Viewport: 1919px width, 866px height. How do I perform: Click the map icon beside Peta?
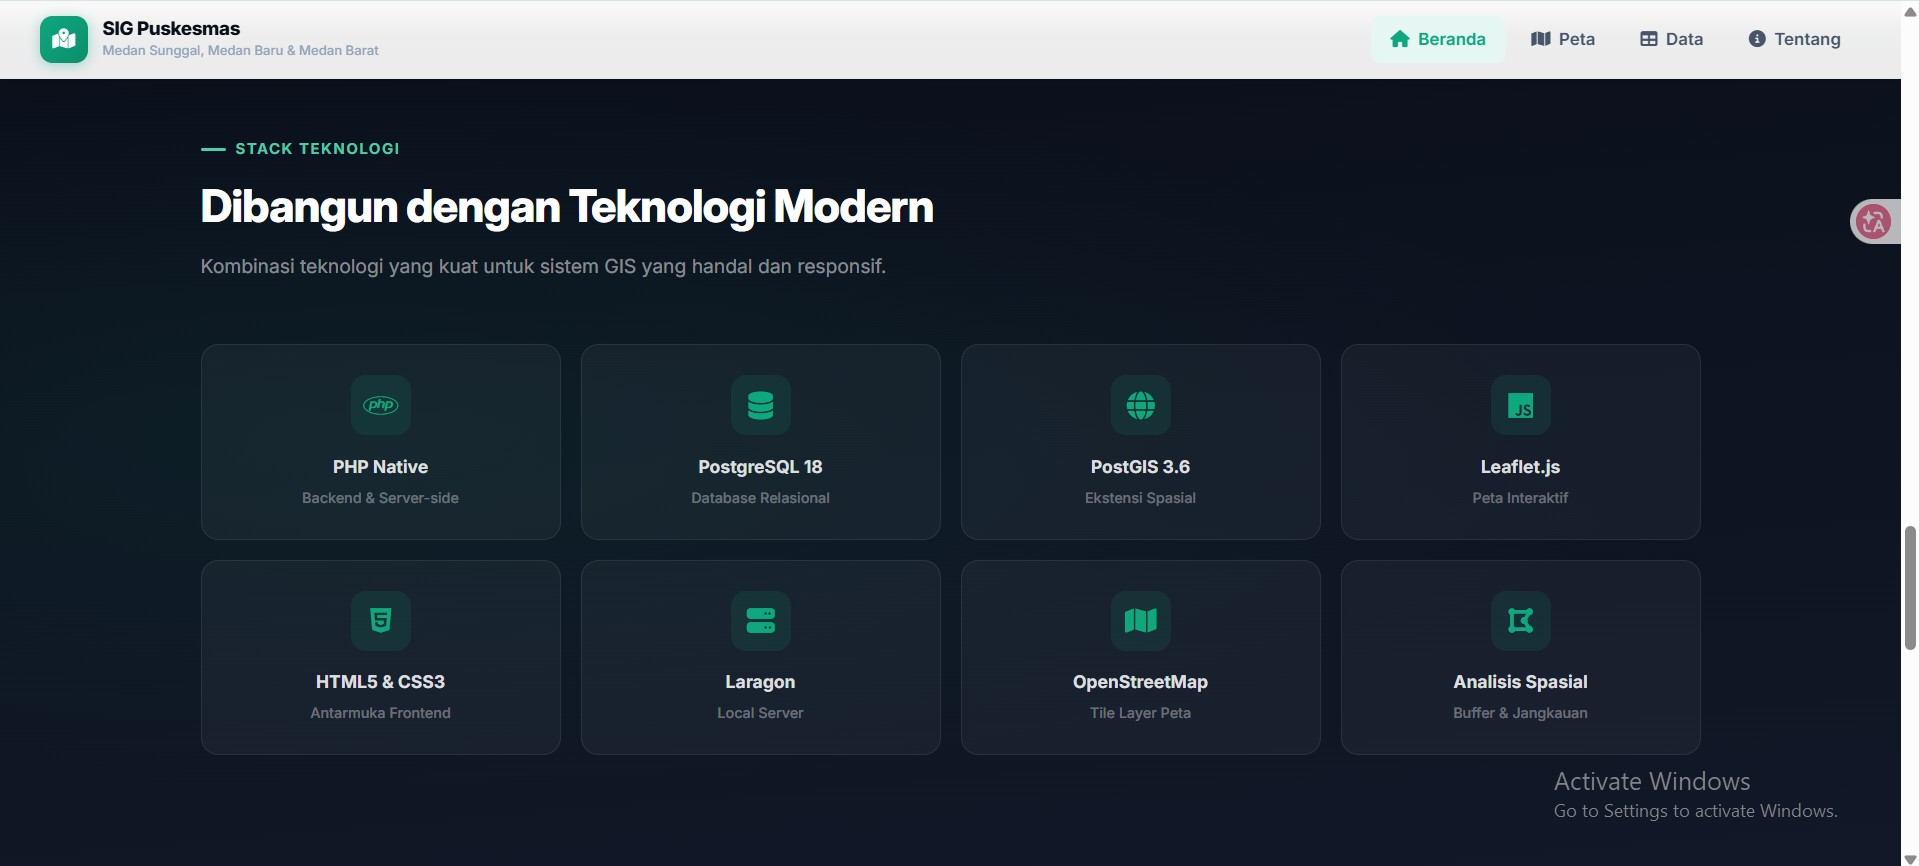click(x=1540, y=39)
